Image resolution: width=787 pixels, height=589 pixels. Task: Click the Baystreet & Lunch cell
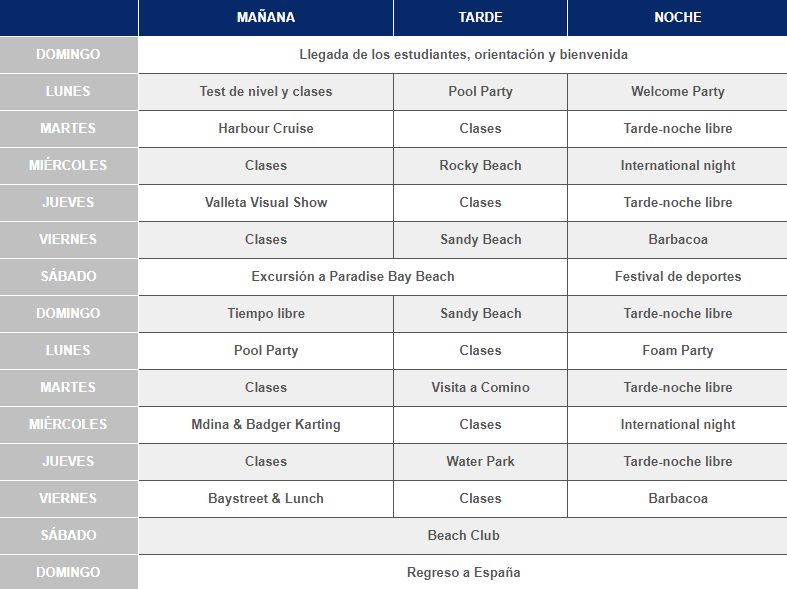[266, 498]
